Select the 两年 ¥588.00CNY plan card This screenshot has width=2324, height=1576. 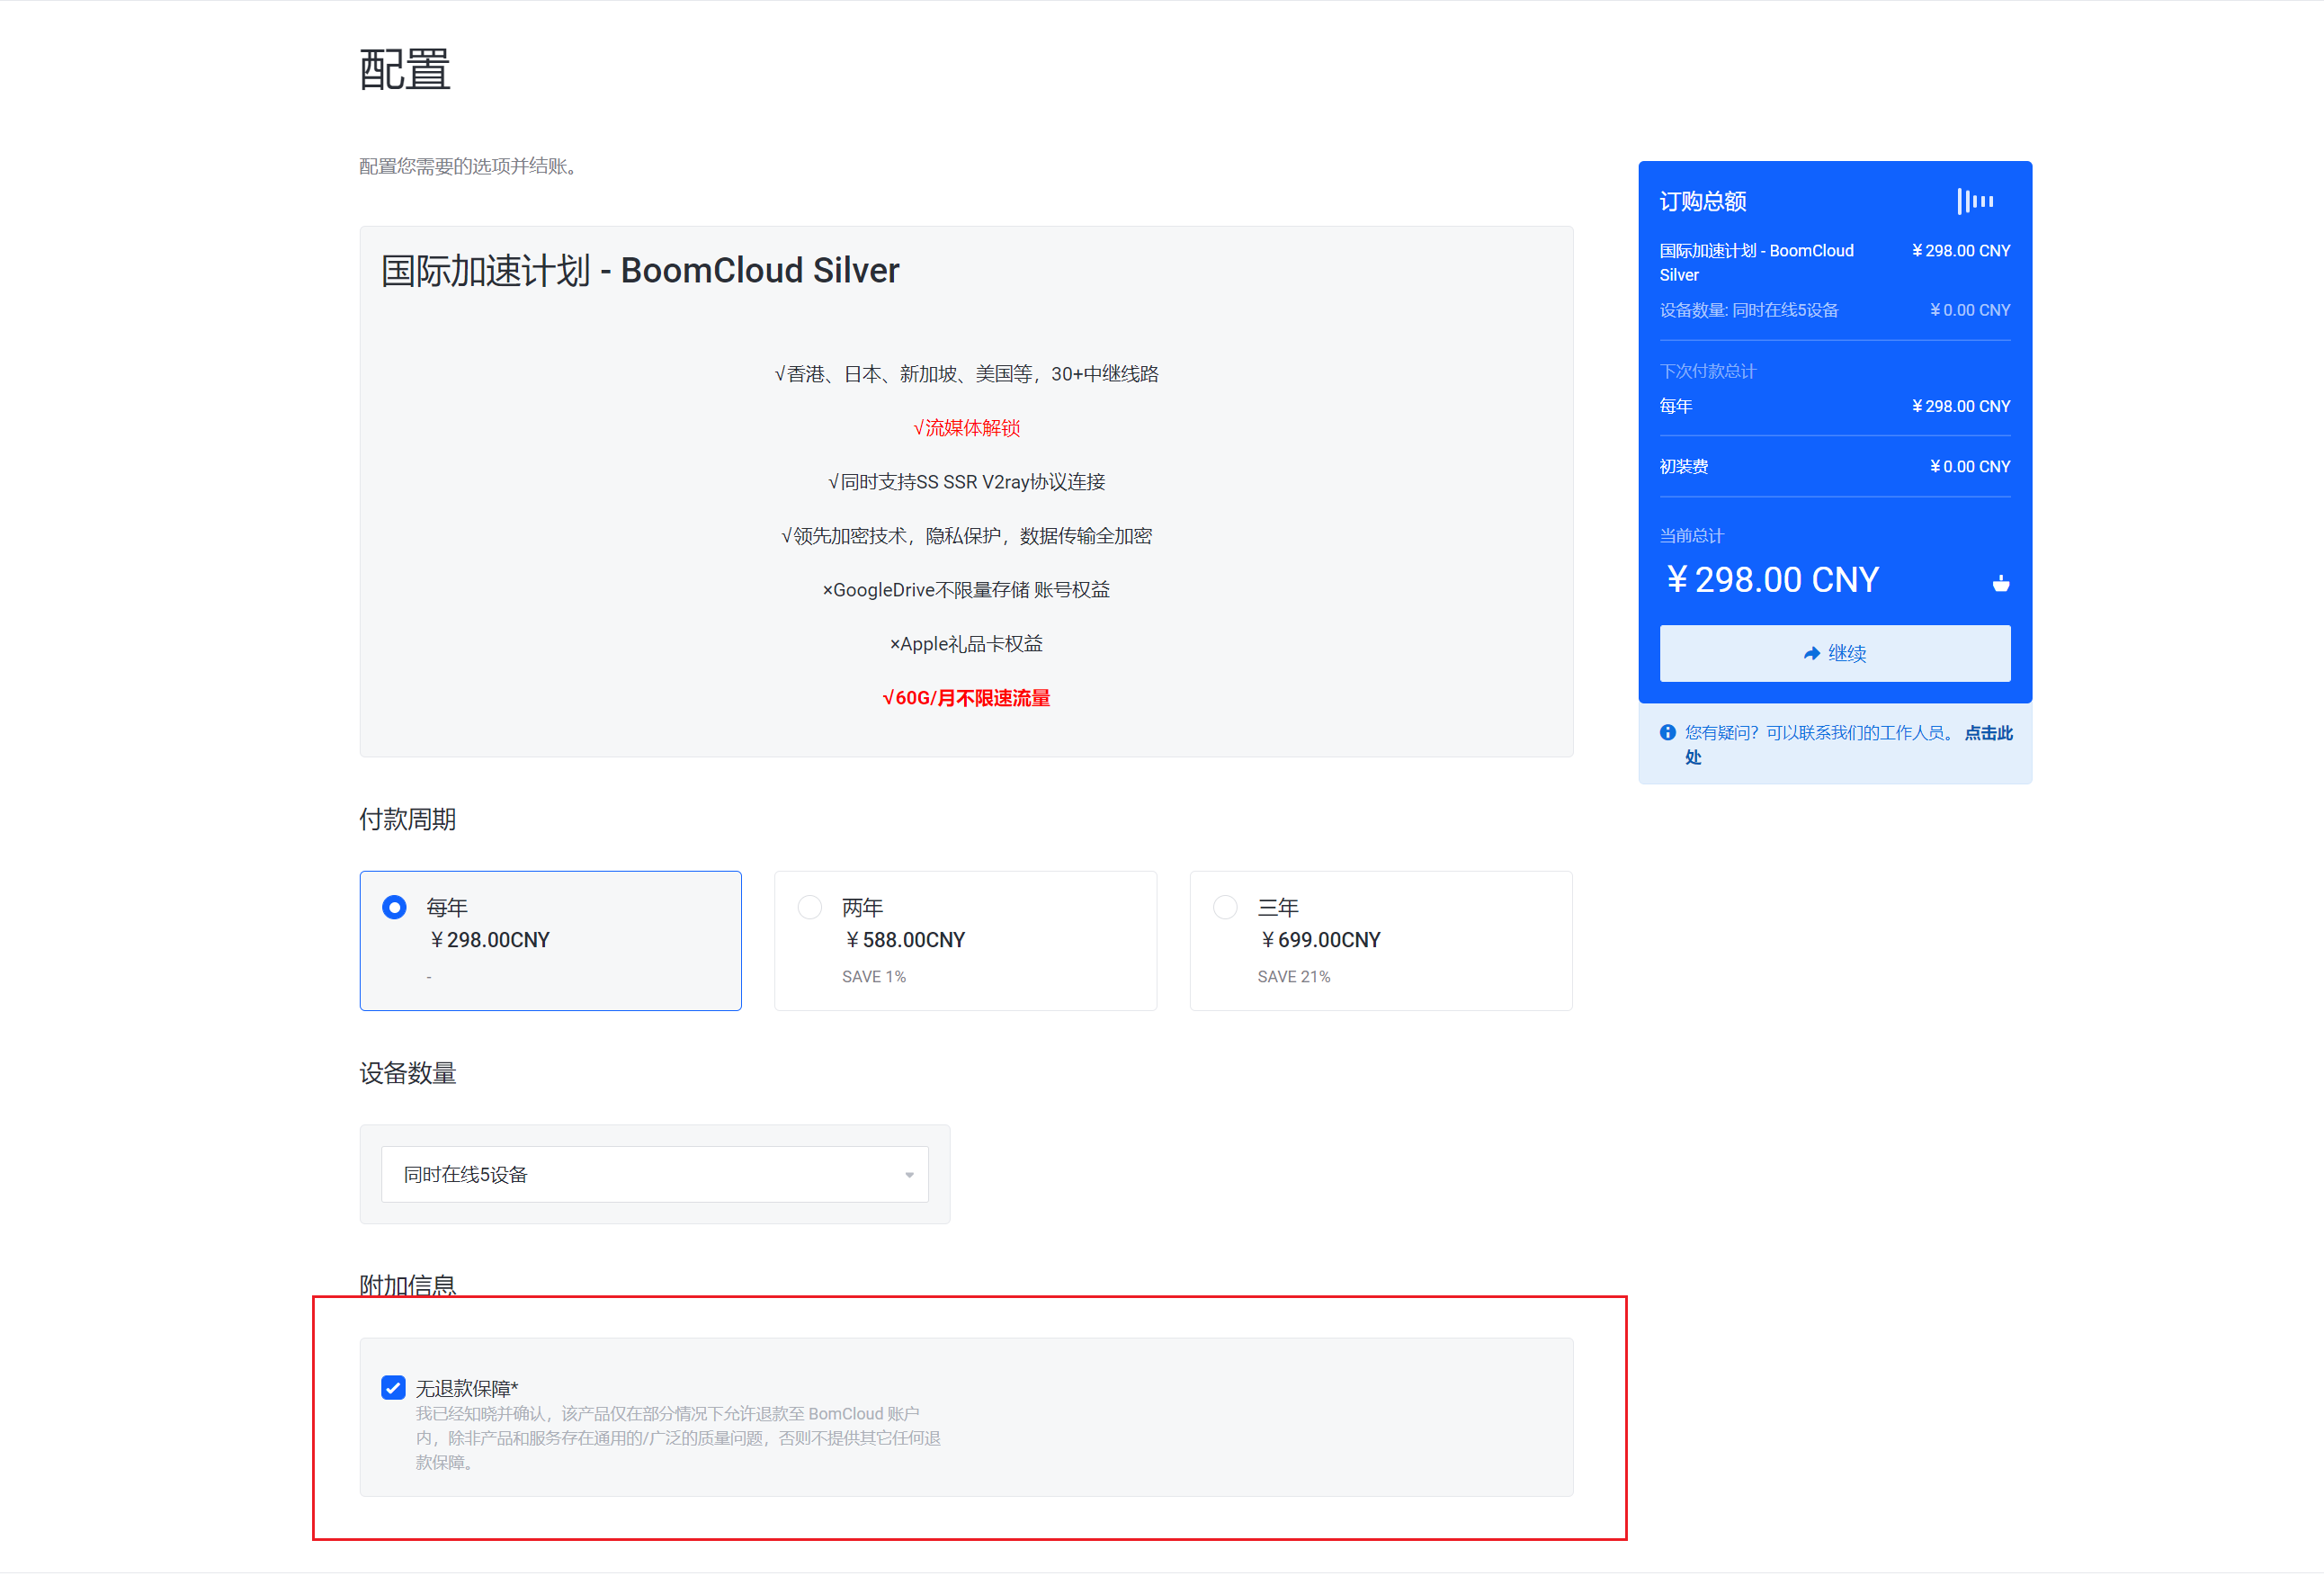(965, 940)
